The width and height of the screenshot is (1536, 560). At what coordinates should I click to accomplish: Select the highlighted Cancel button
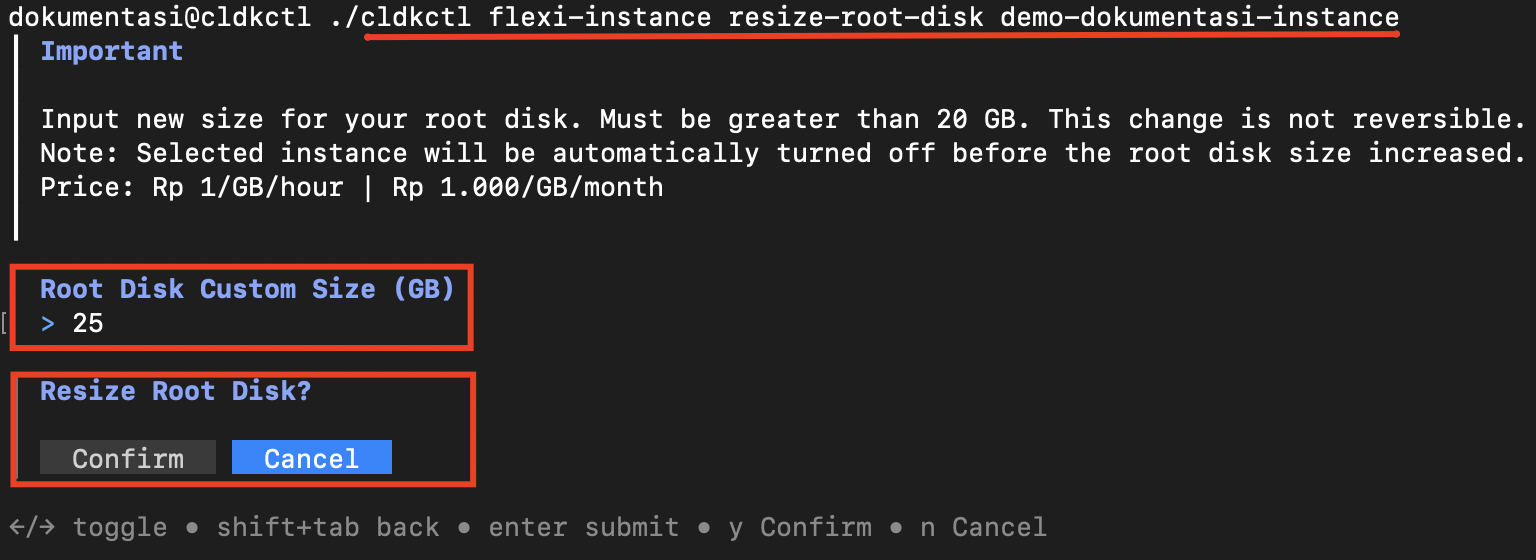(x=311, y=458)
